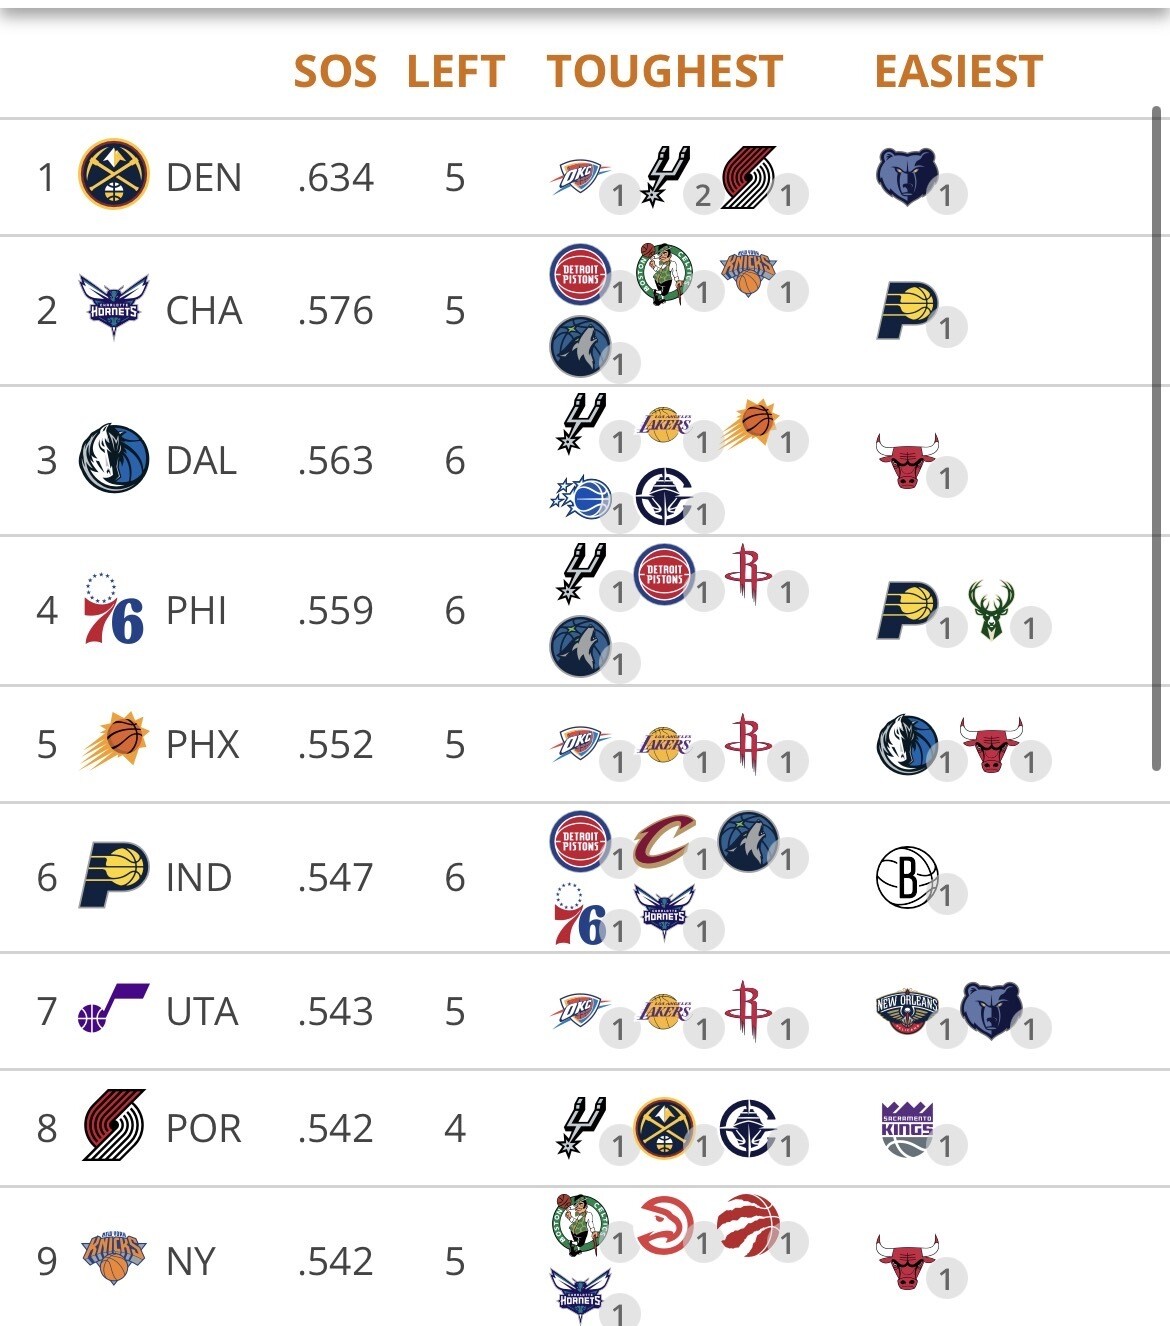The height and width of the screenshot is (1326, 1170).
Task: Sort by the LEFT column header
Action: pyautogui.click(x=455, y=72)
